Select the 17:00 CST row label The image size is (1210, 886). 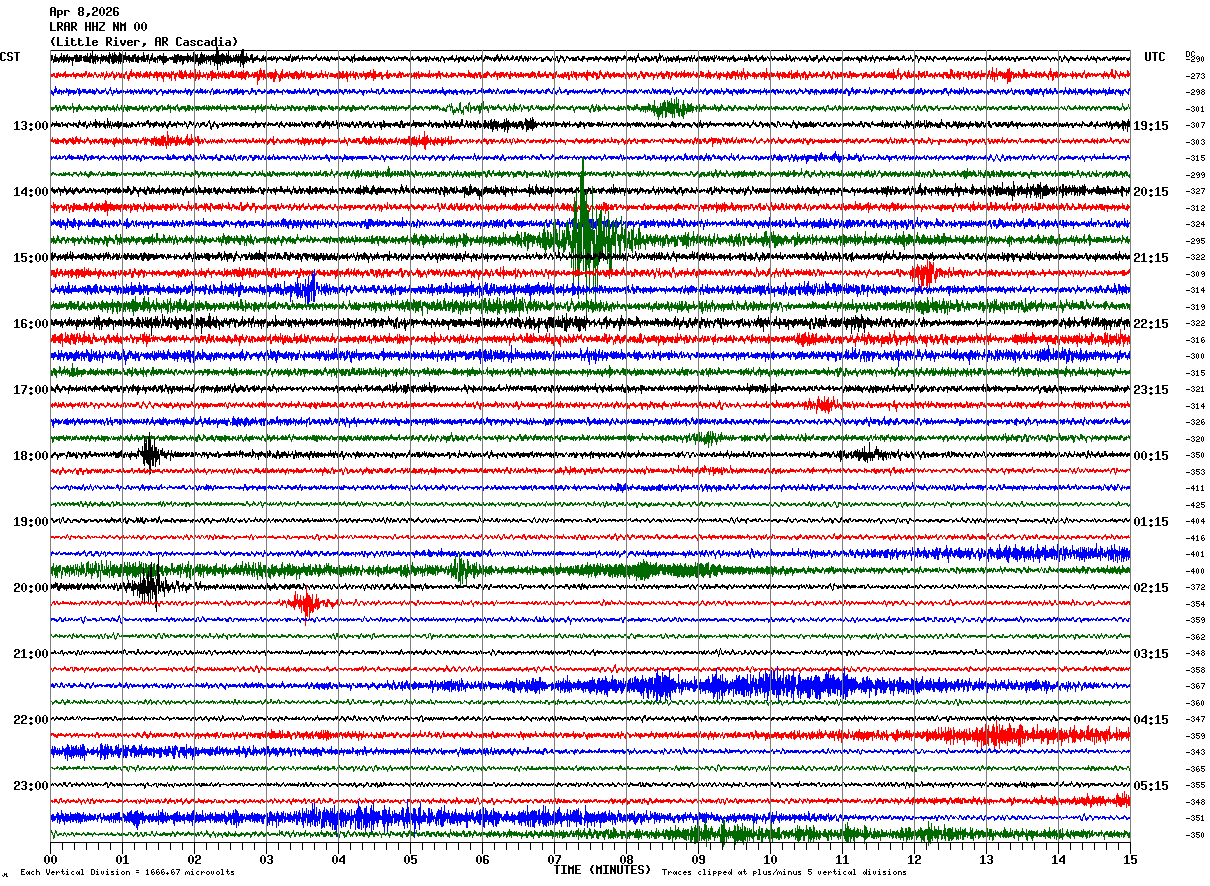31,390
